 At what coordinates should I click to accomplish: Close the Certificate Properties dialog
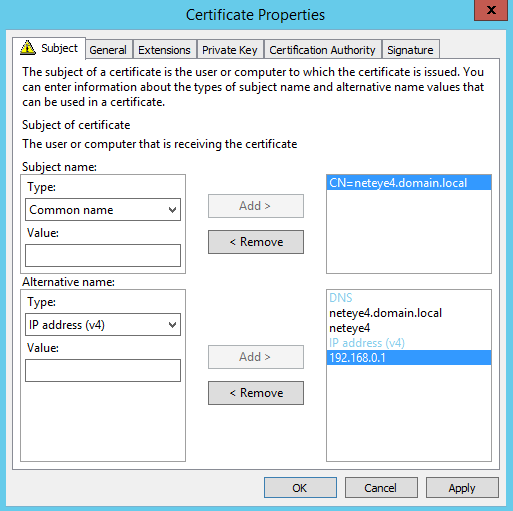click(x=491, y=10)
